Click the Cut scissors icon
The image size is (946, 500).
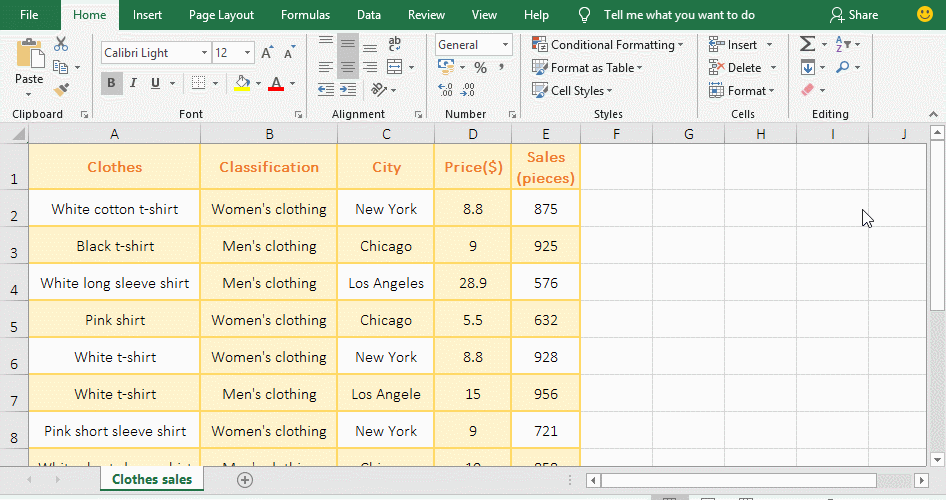coord(61,44)
